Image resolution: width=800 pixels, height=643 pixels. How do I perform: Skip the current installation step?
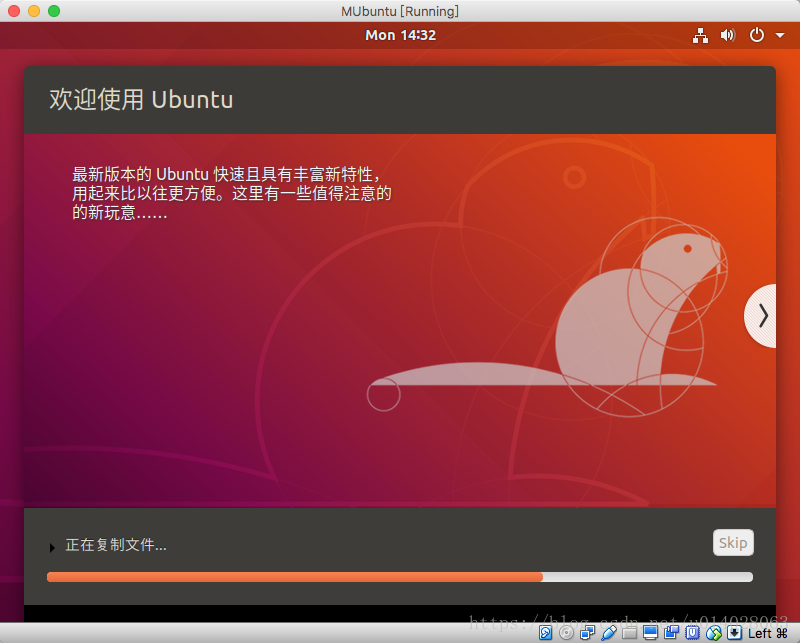pos(733,542)
